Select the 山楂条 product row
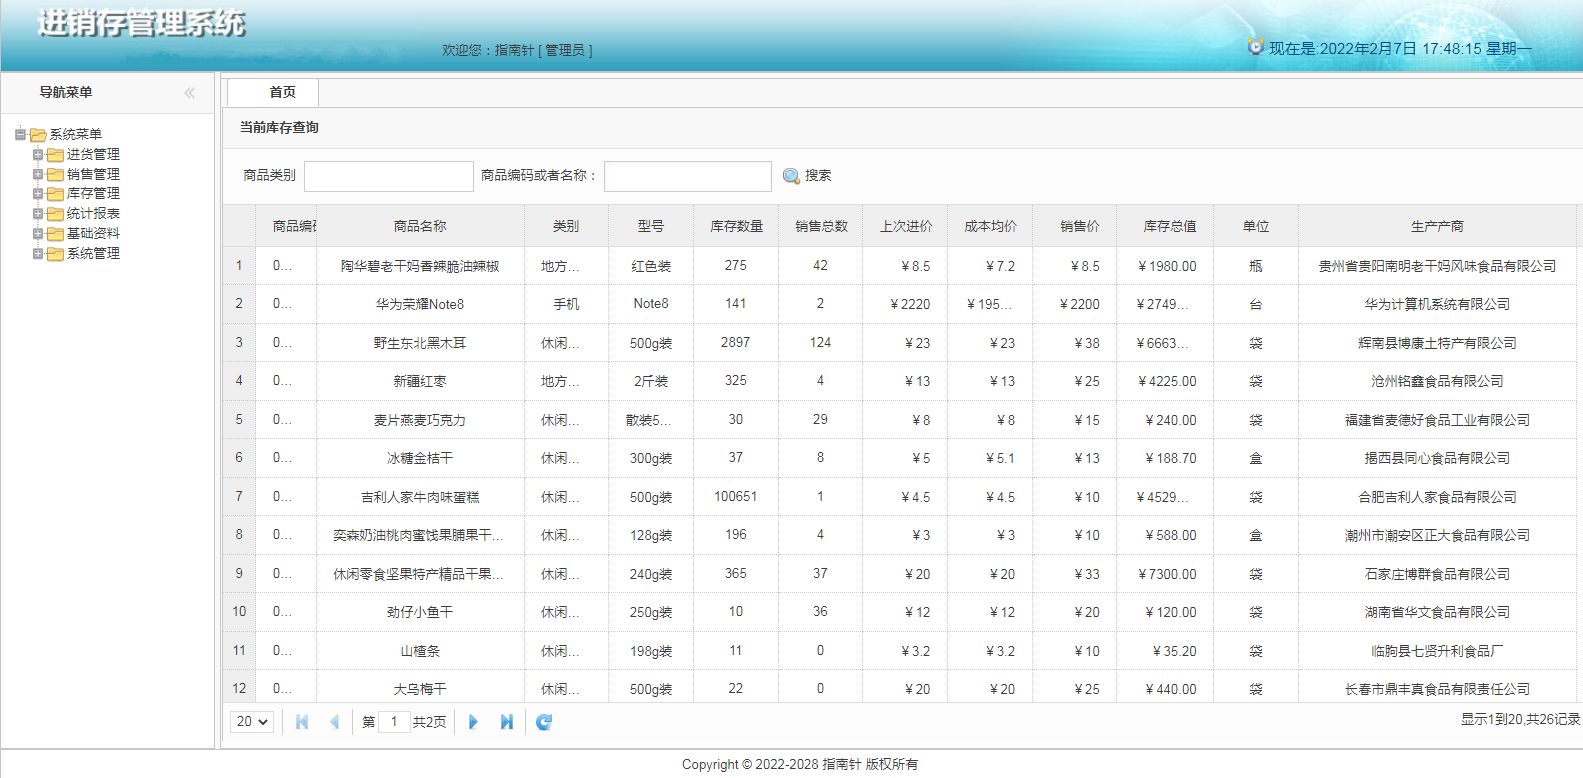The height and width of the screenshot is (778, 1583). [x=899, y=651]
